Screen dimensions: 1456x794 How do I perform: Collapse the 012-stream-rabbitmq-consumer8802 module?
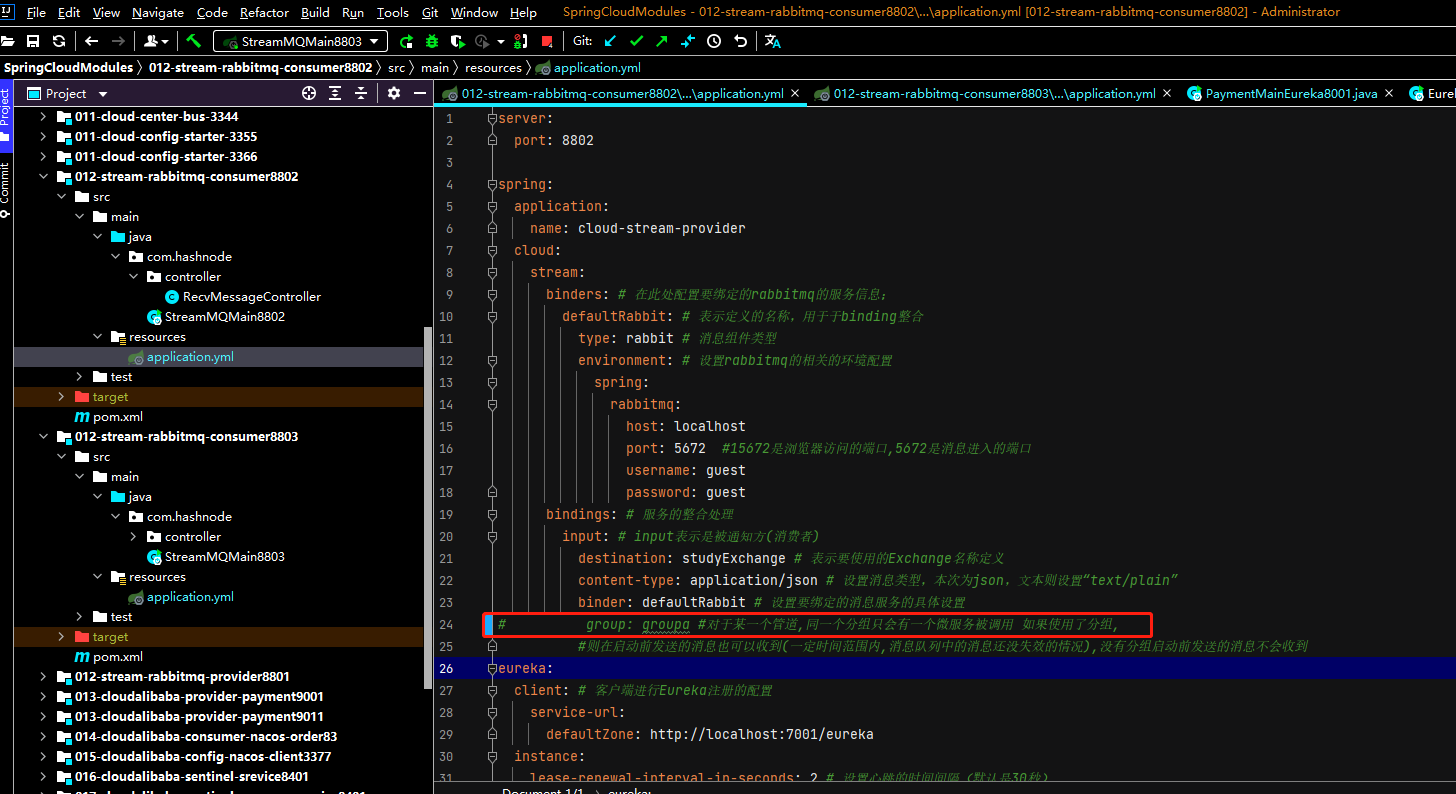pyautogui.click(x=42, y=176)
